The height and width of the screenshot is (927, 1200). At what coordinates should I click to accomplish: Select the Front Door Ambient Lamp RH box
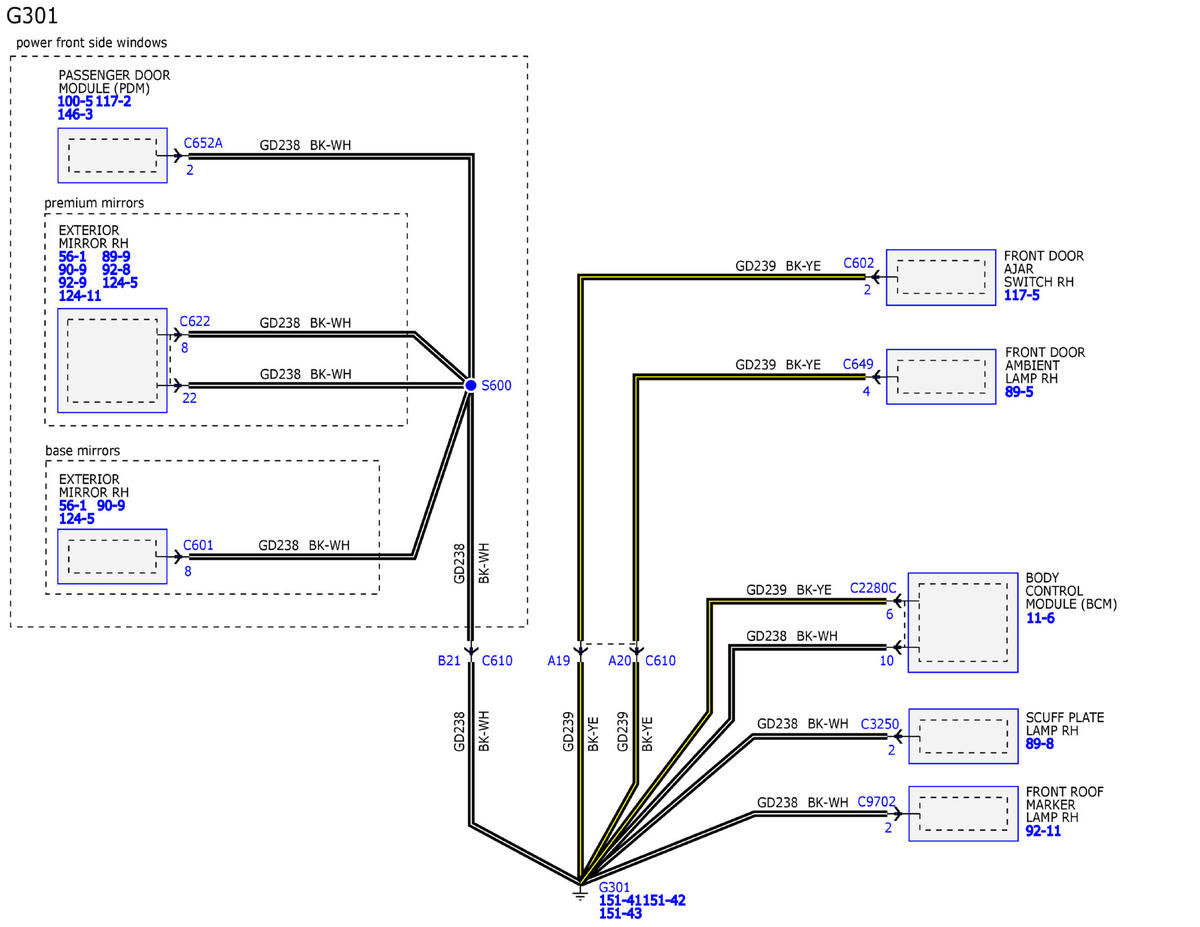point(941,377)
